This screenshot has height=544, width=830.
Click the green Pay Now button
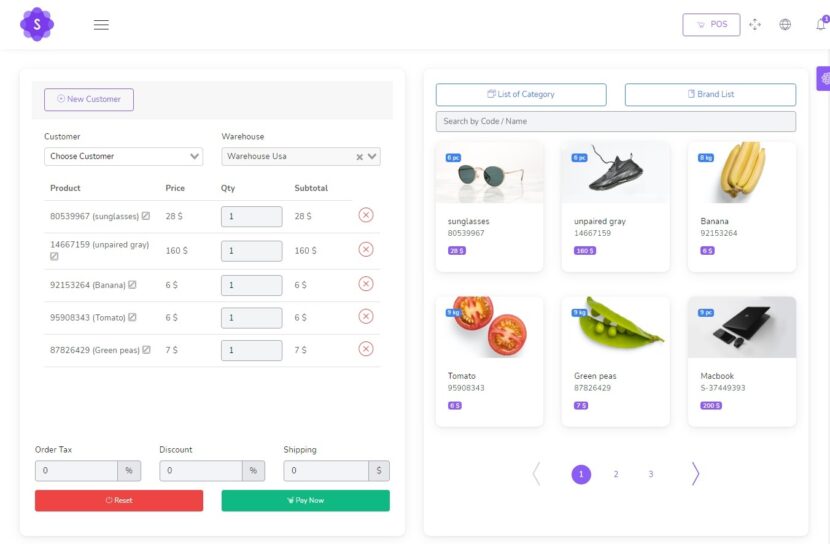coord(305,501)
